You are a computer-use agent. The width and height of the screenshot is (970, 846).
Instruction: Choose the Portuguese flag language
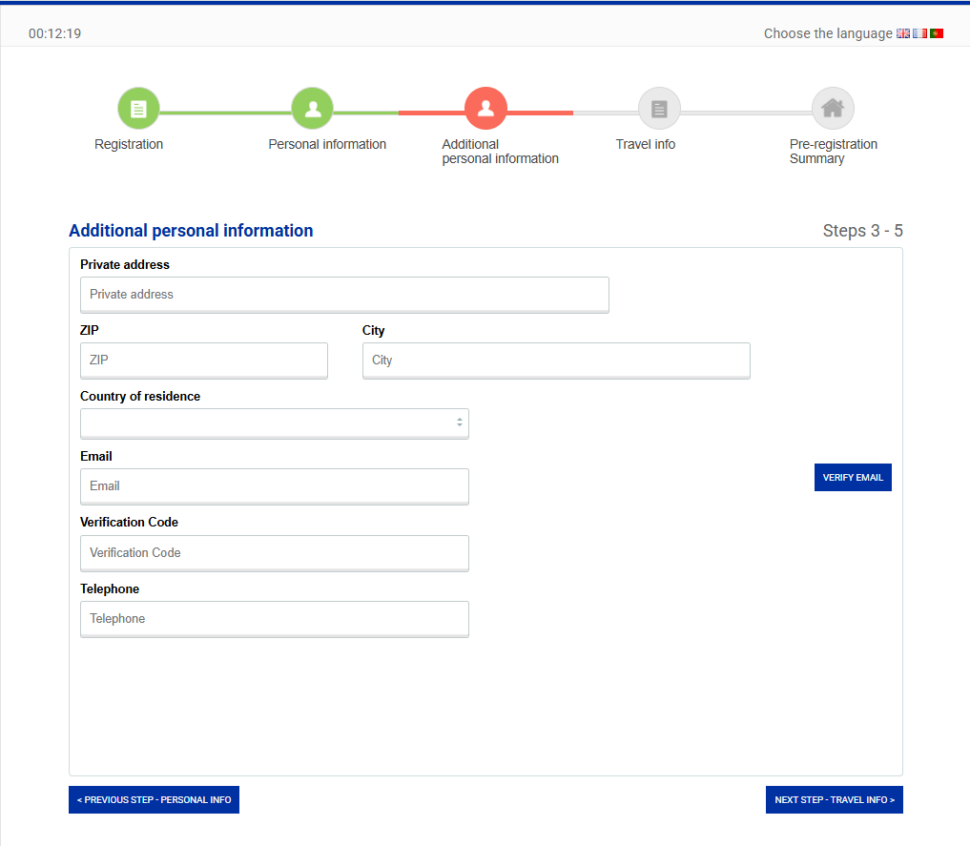[x=936, y=34]
